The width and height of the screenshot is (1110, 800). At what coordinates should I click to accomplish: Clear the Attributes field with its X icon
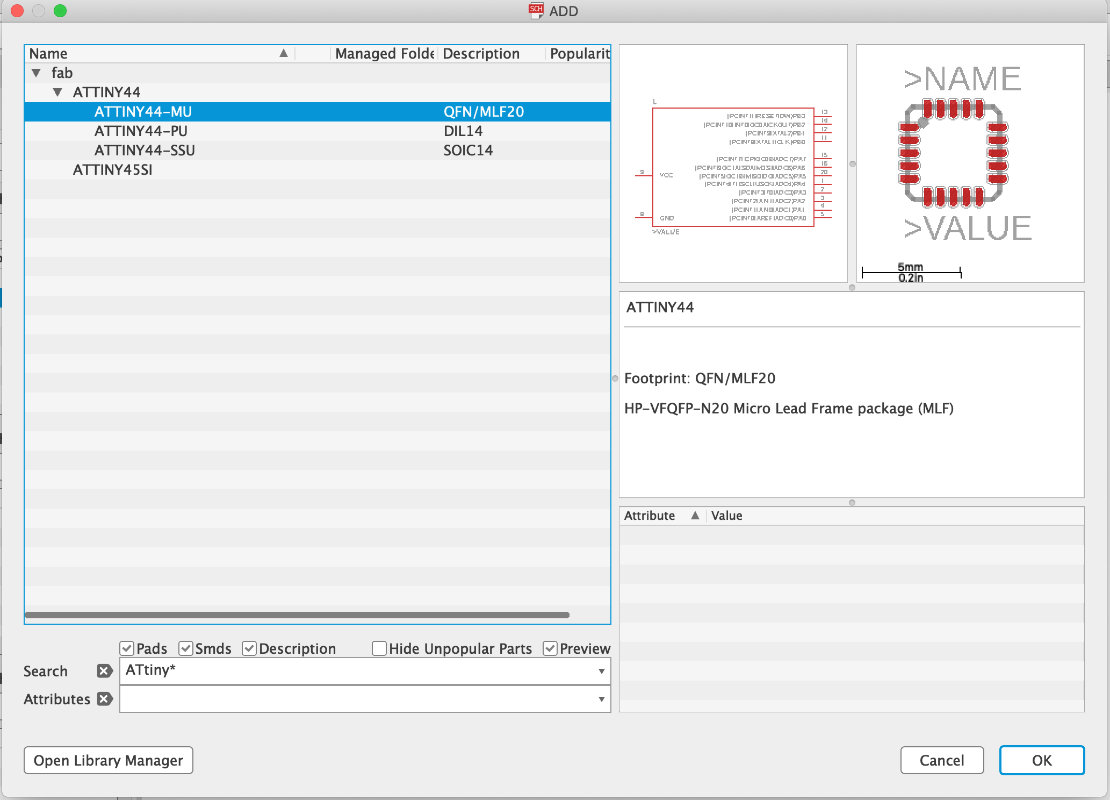pos(105,699)
